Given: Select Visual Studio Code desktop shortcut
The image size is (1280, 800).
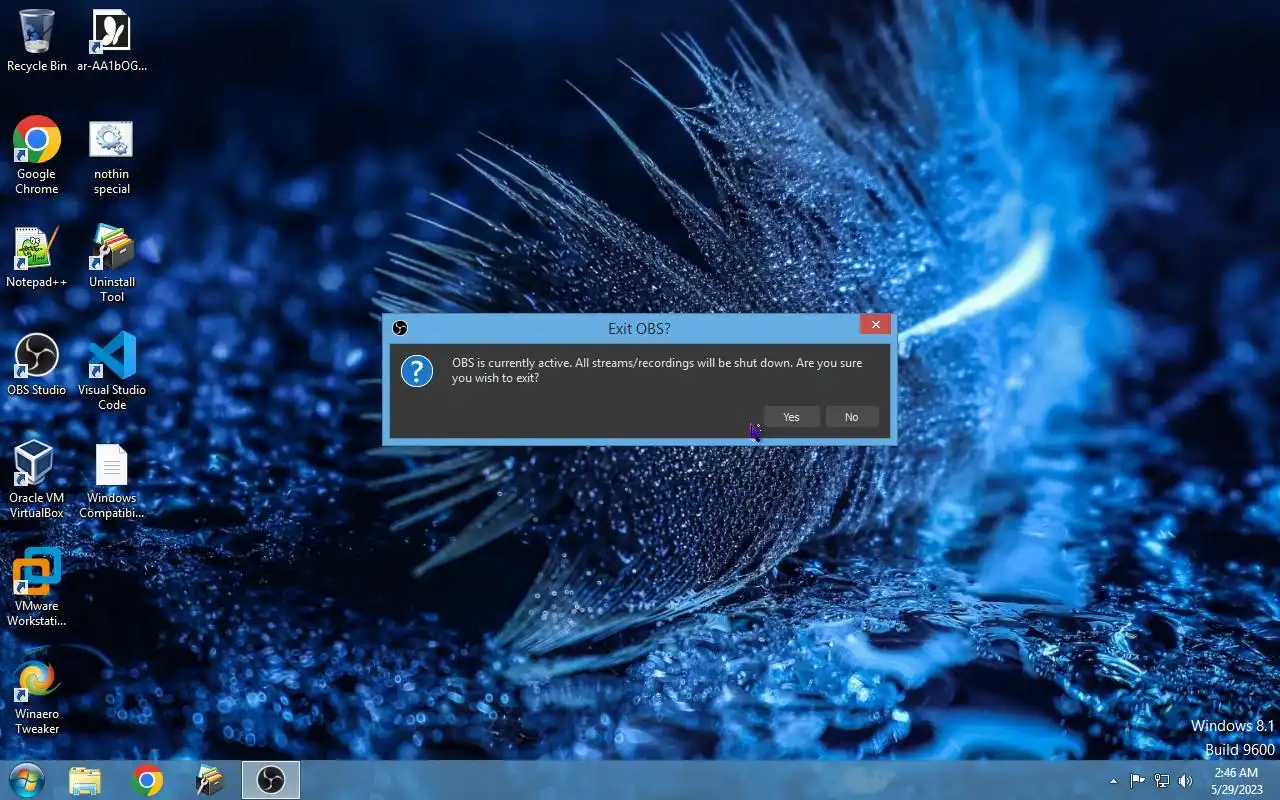Looking at the screenshot, I should click(112, 371).
